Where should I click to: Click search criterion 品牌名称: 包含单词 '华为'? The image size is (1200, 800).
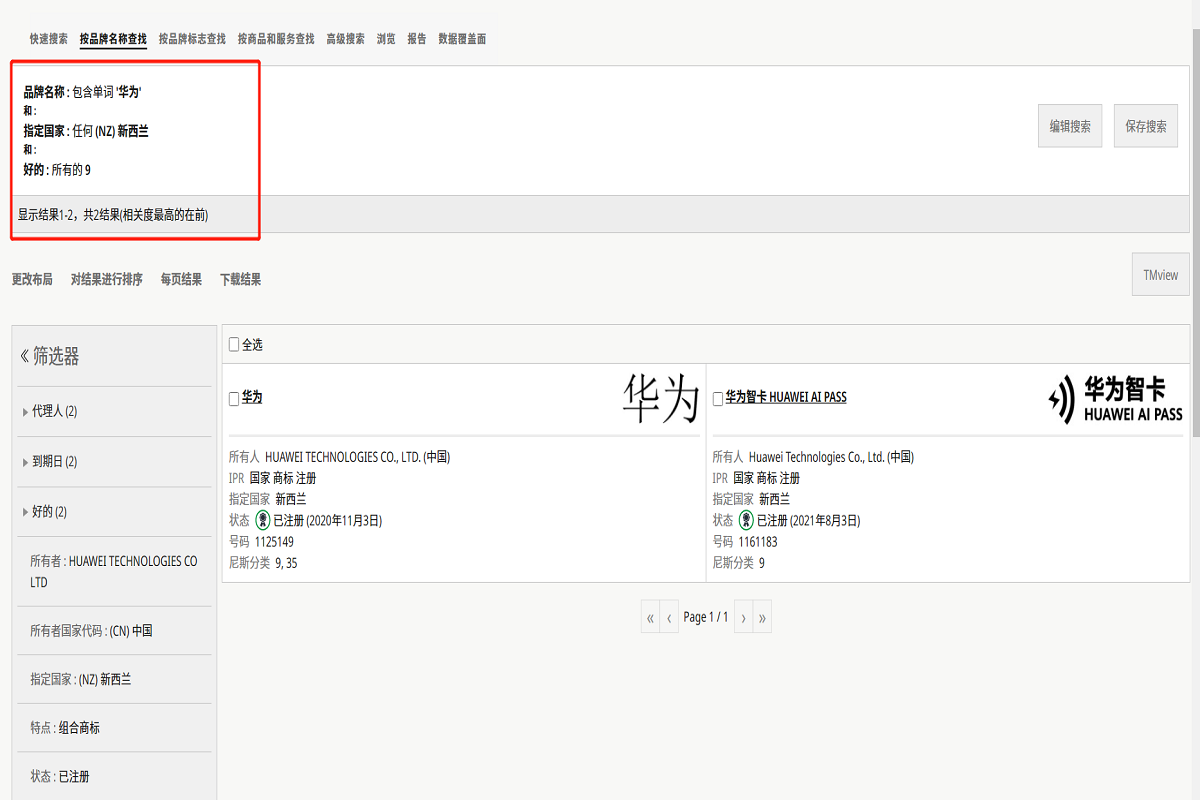[x=83, y=91]
